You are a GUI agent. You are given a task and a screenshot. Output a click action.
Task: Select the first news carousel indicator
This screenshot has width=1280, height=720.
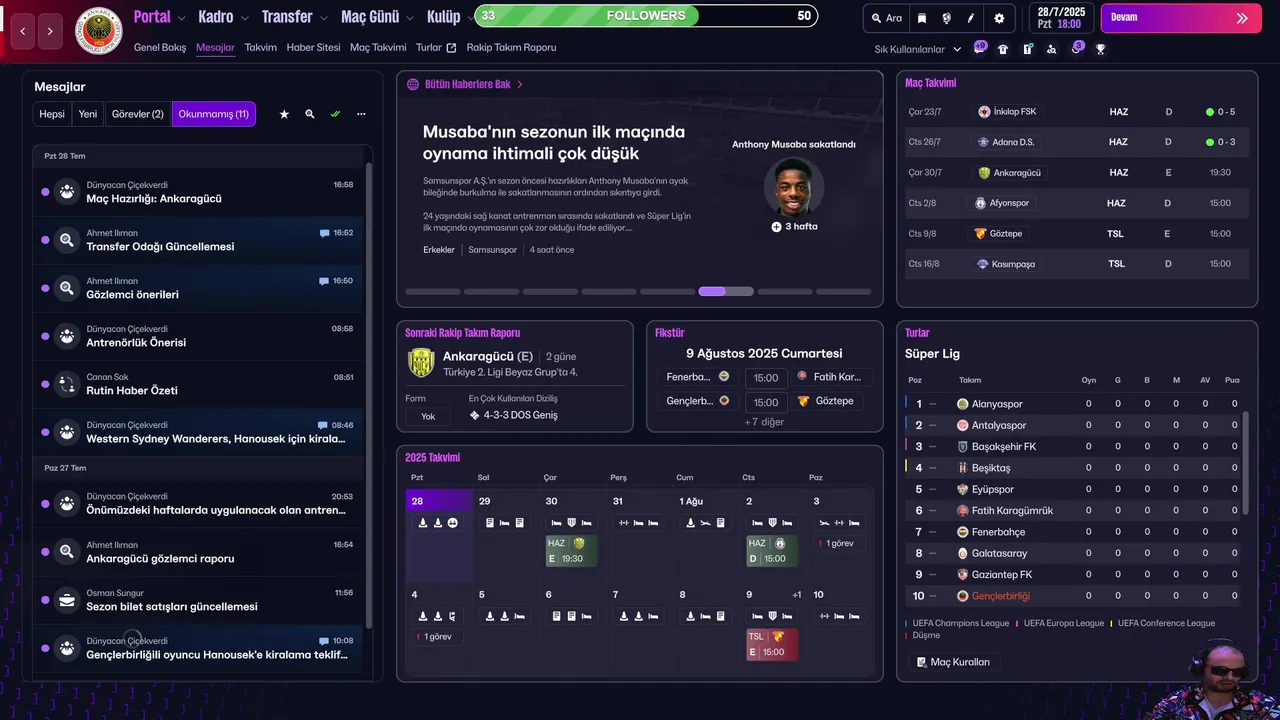(433, 292)
